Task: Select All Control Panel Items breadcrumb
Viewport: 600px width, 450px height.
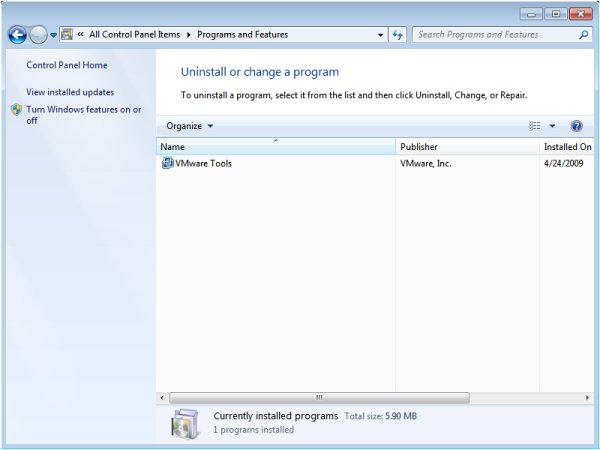Action: click(x=135, y=34)
